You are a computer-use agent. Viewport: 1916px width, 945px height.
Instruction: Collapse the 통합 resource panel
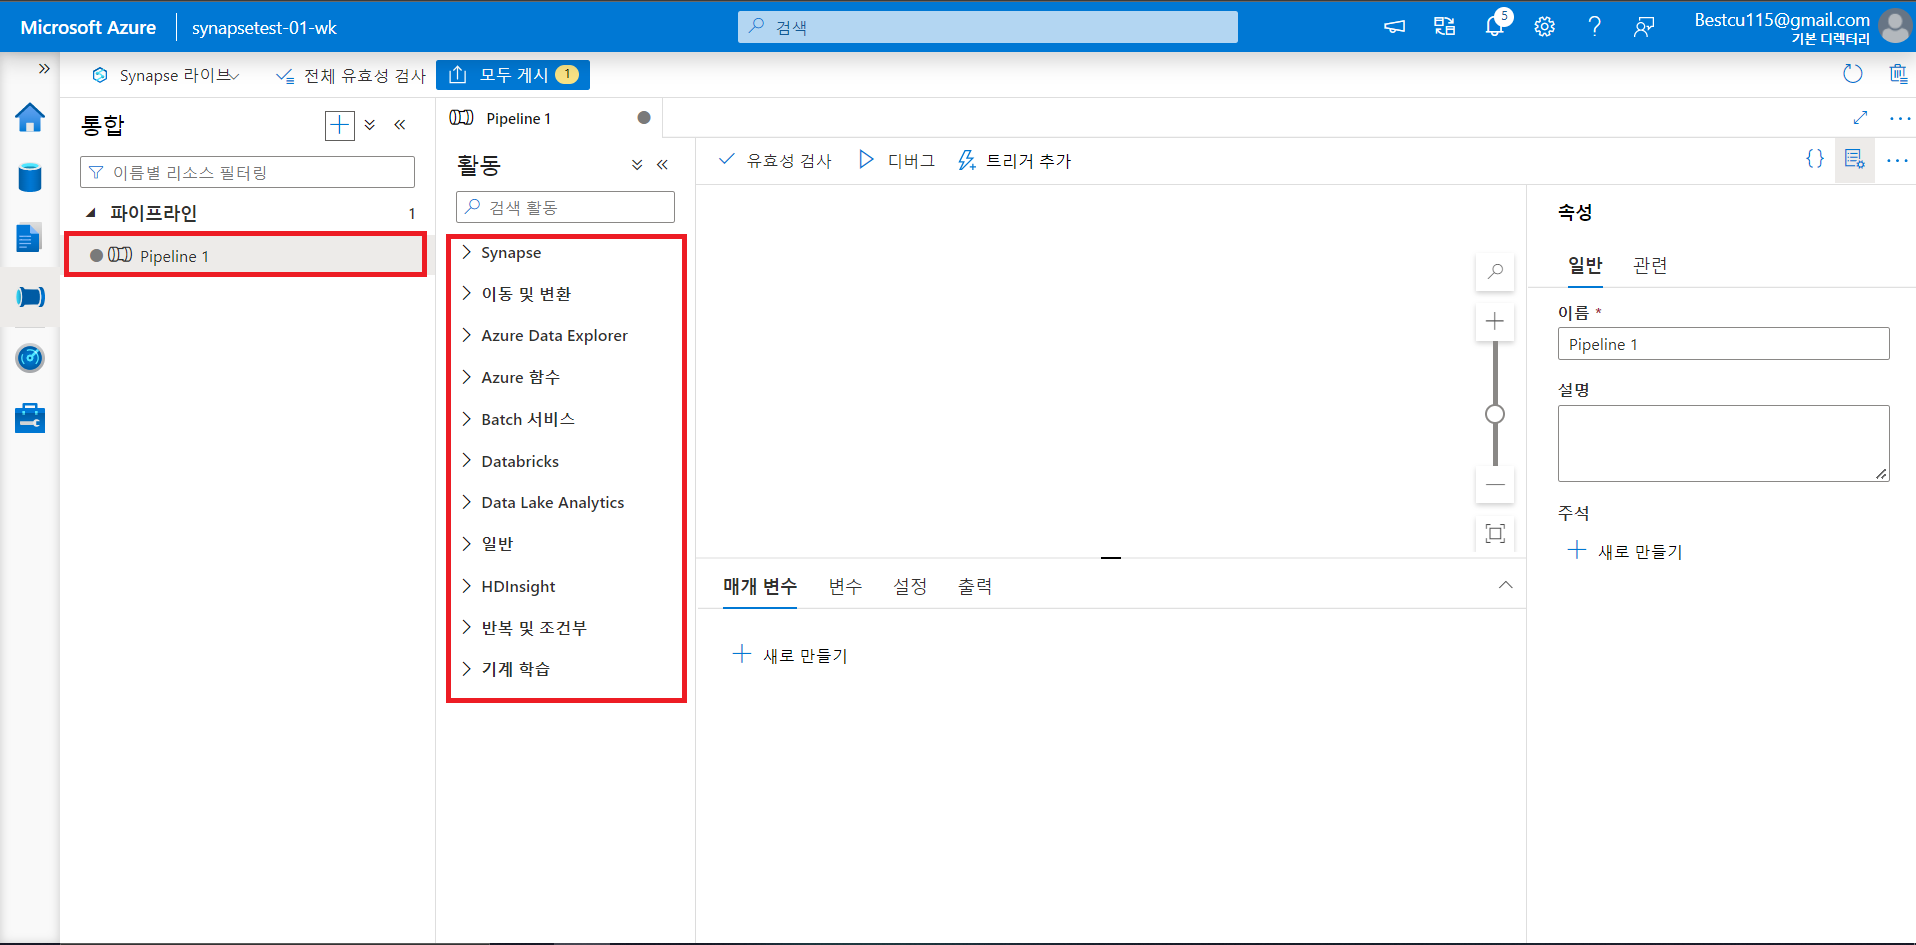click(x=400, y=125)
